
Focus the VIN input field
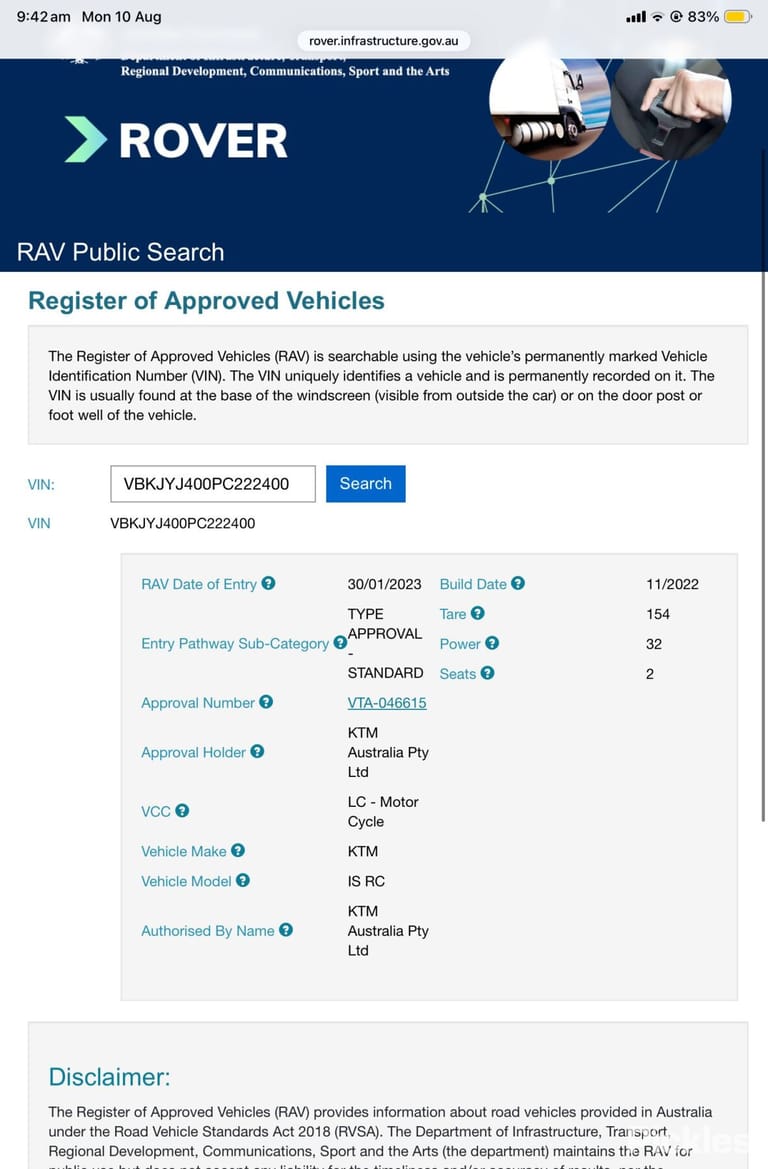213,484
